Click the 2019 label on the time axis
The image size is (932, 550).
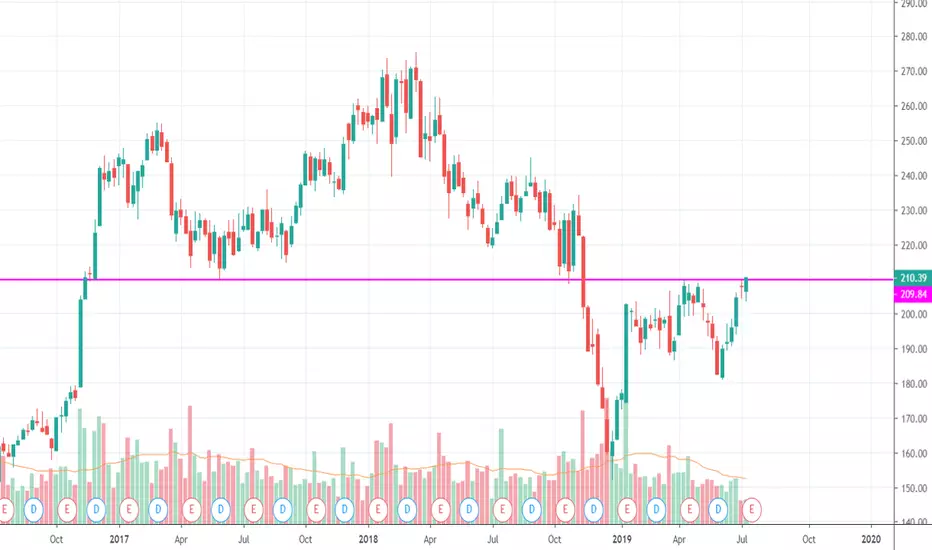622,539
